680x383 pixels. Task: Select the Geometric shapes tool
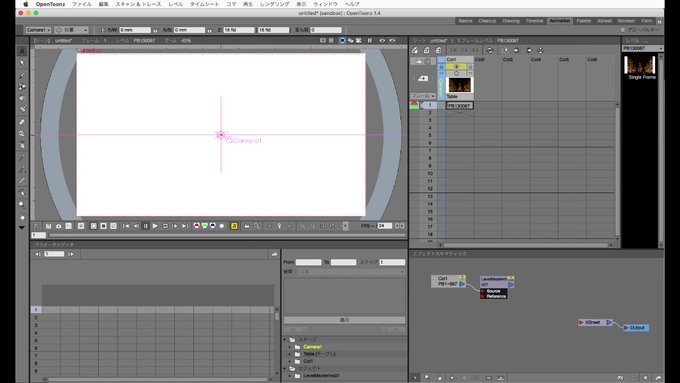point(22,87)
